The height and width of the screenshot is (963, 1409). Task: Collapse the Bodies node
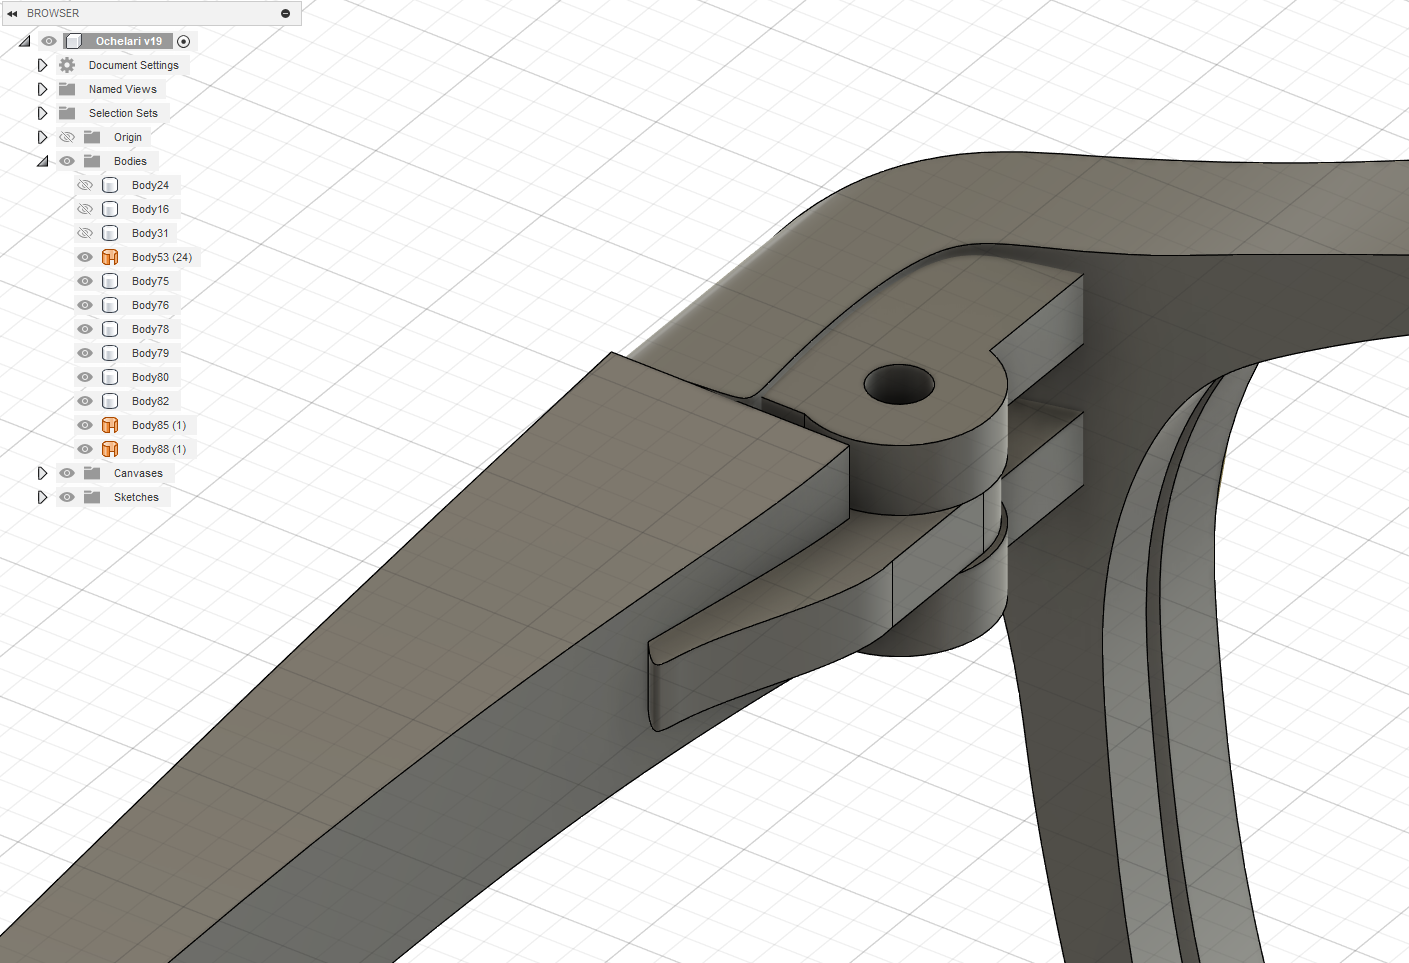[x=43, y=161]
